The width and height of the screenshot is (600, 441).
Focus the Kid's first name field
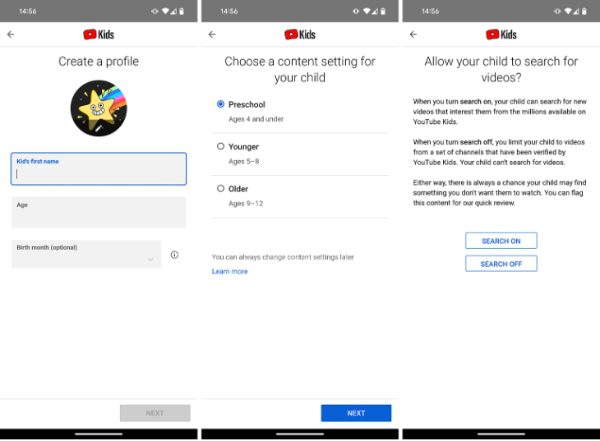point(98,169)
